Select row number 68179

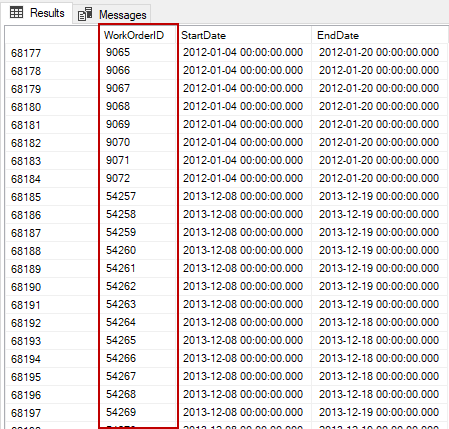point(51,89)
